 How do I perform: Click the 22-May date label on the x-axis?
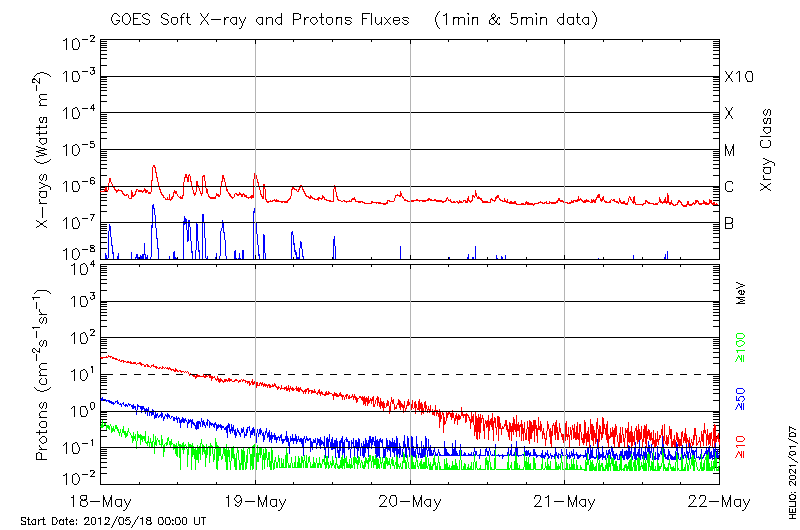pos(719,501)
